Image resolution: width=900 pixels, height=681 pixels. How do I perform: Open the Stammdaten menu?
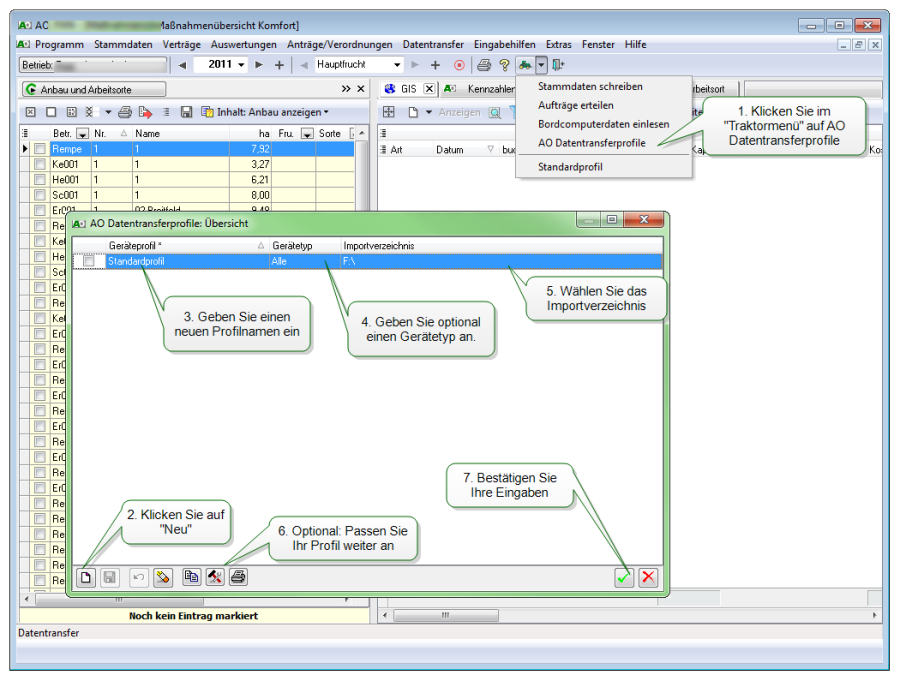(x=123, y=45)
